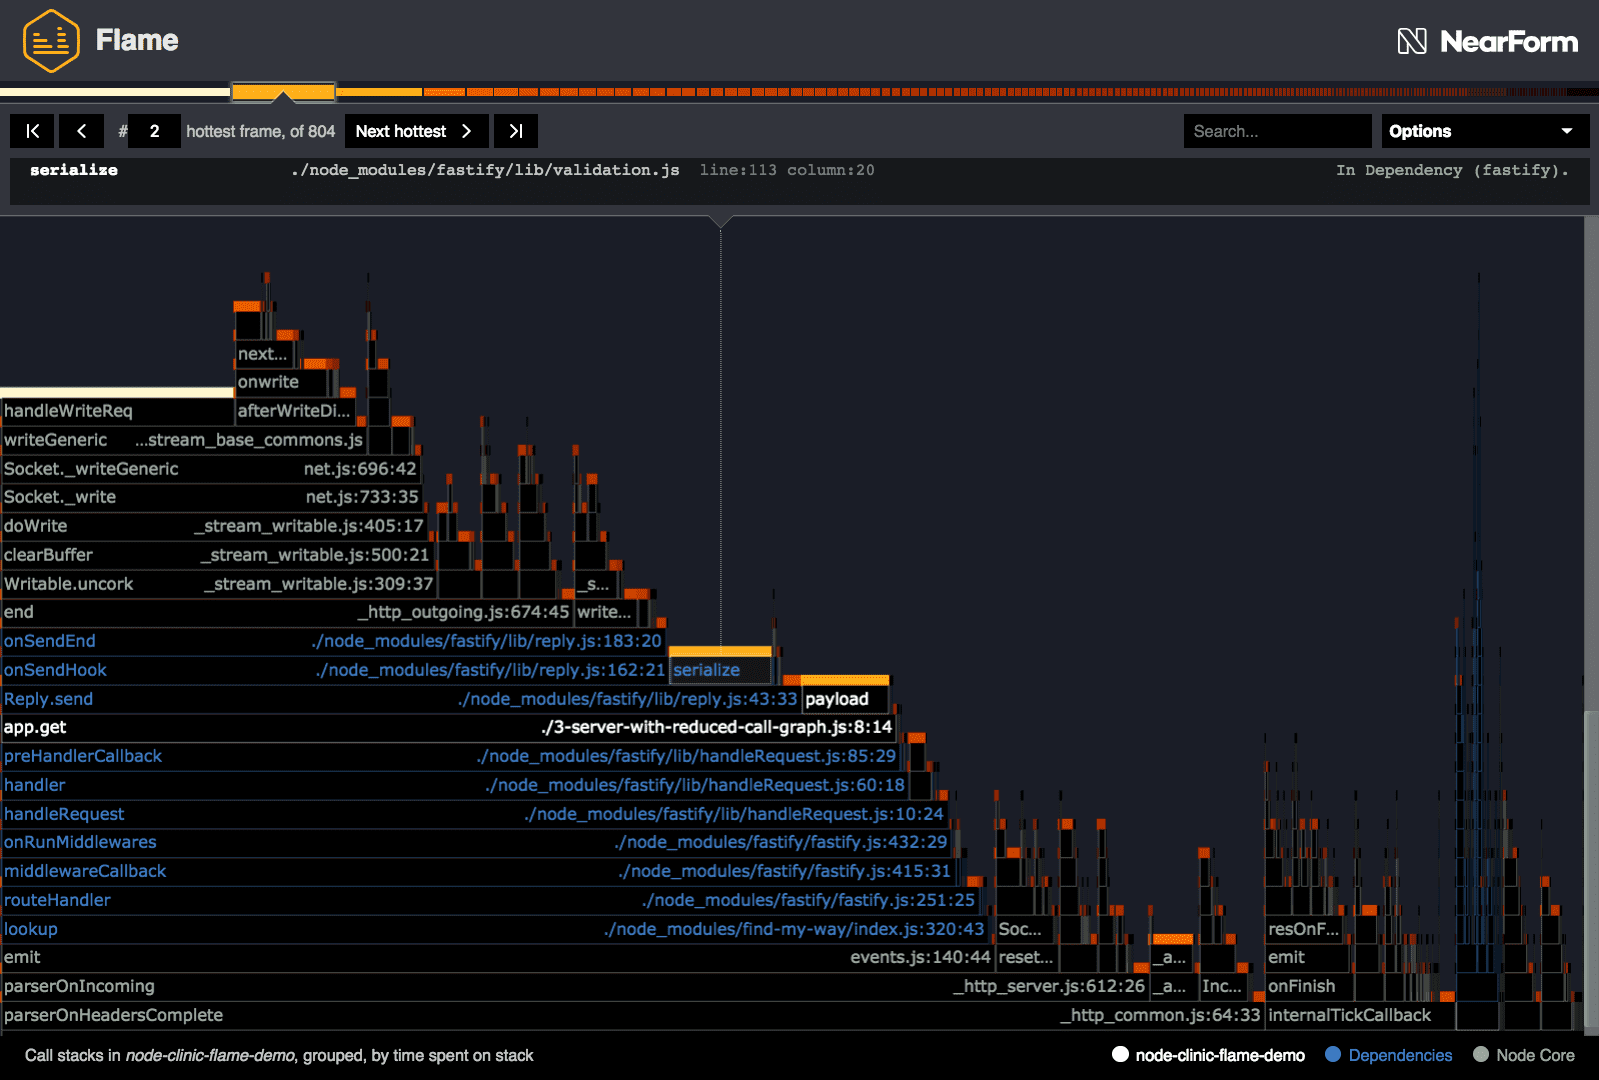1599x1080 pixels.
Task: Select the highlighted segment in the heat bar
Action: [x=283, y=92]
